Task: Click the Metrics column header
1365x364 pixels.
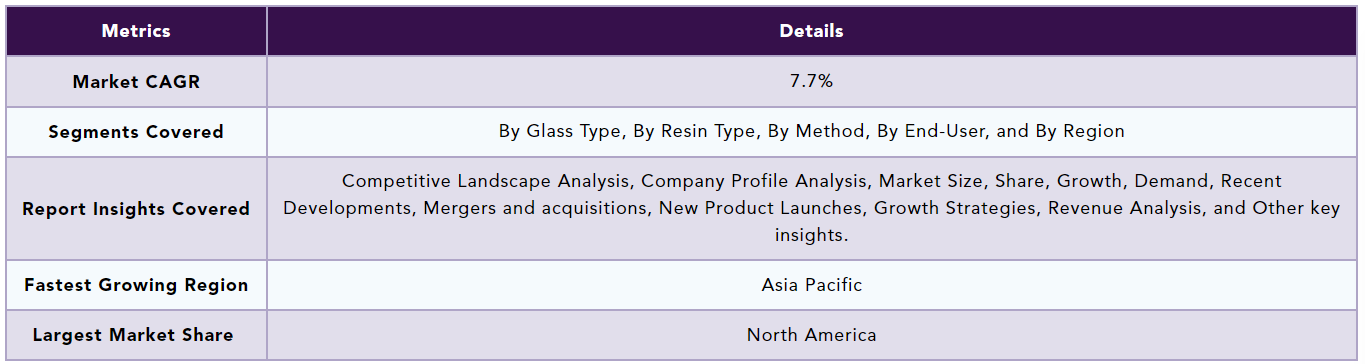Action: point(136,31)
